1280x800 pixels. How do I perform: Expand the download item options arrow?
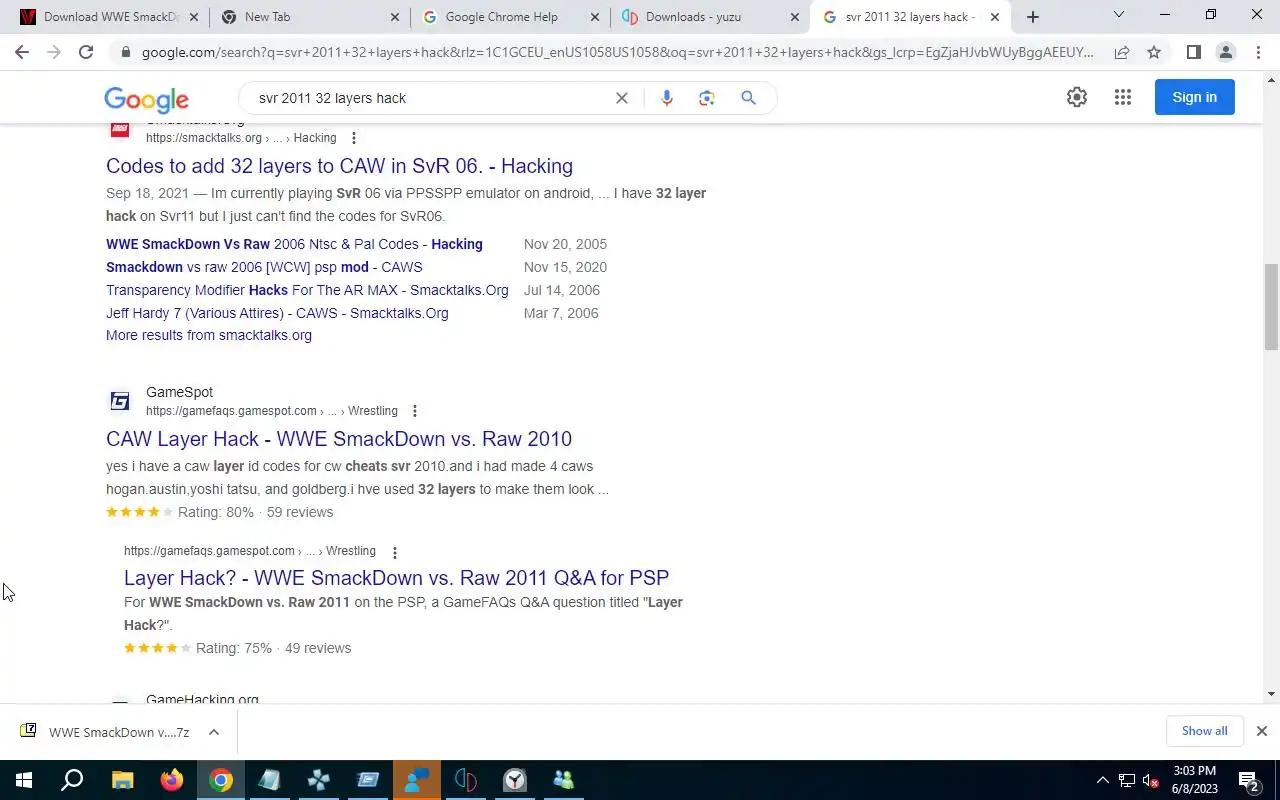[x=214, y=732]
